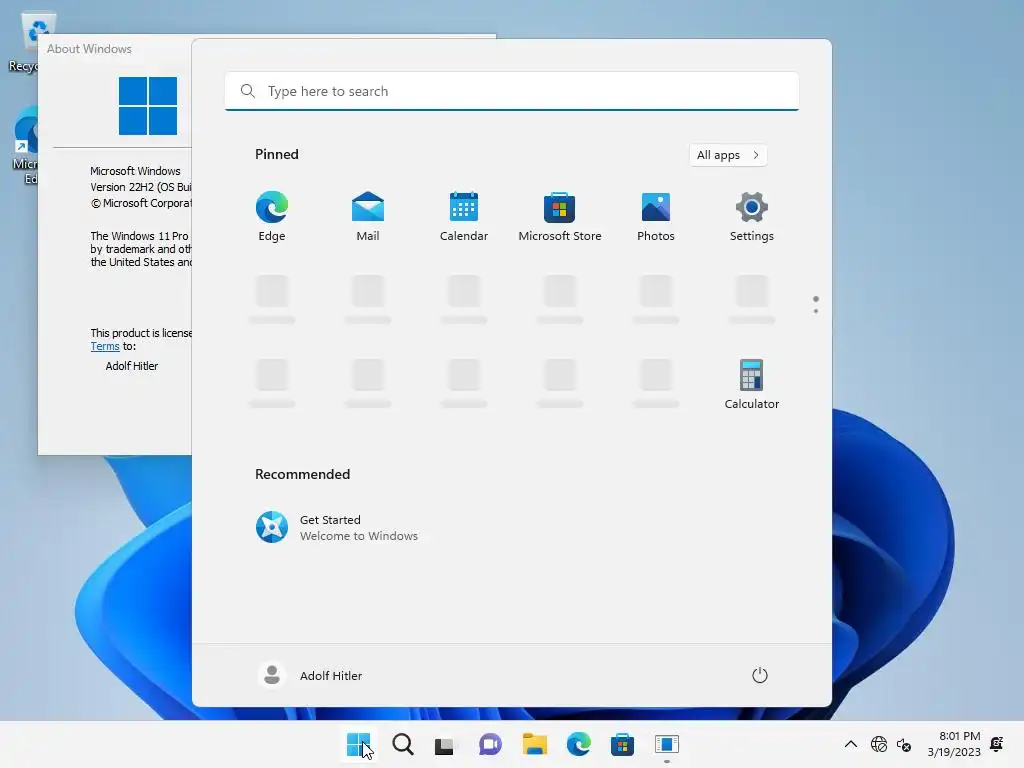Open File Explorer from the taskbar
The width and height of the screenshot is (1024, 768).
[534, 744]
